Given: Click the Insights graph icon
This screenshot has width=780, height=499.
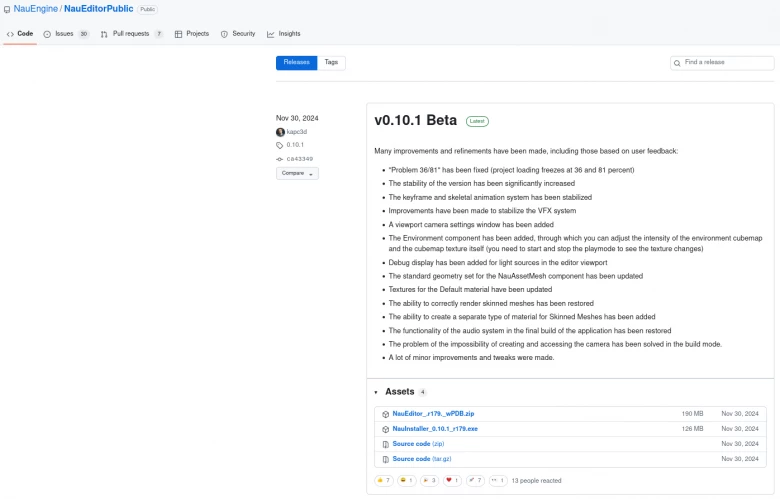Looking at the screenshot, I should tap(271, 34).
